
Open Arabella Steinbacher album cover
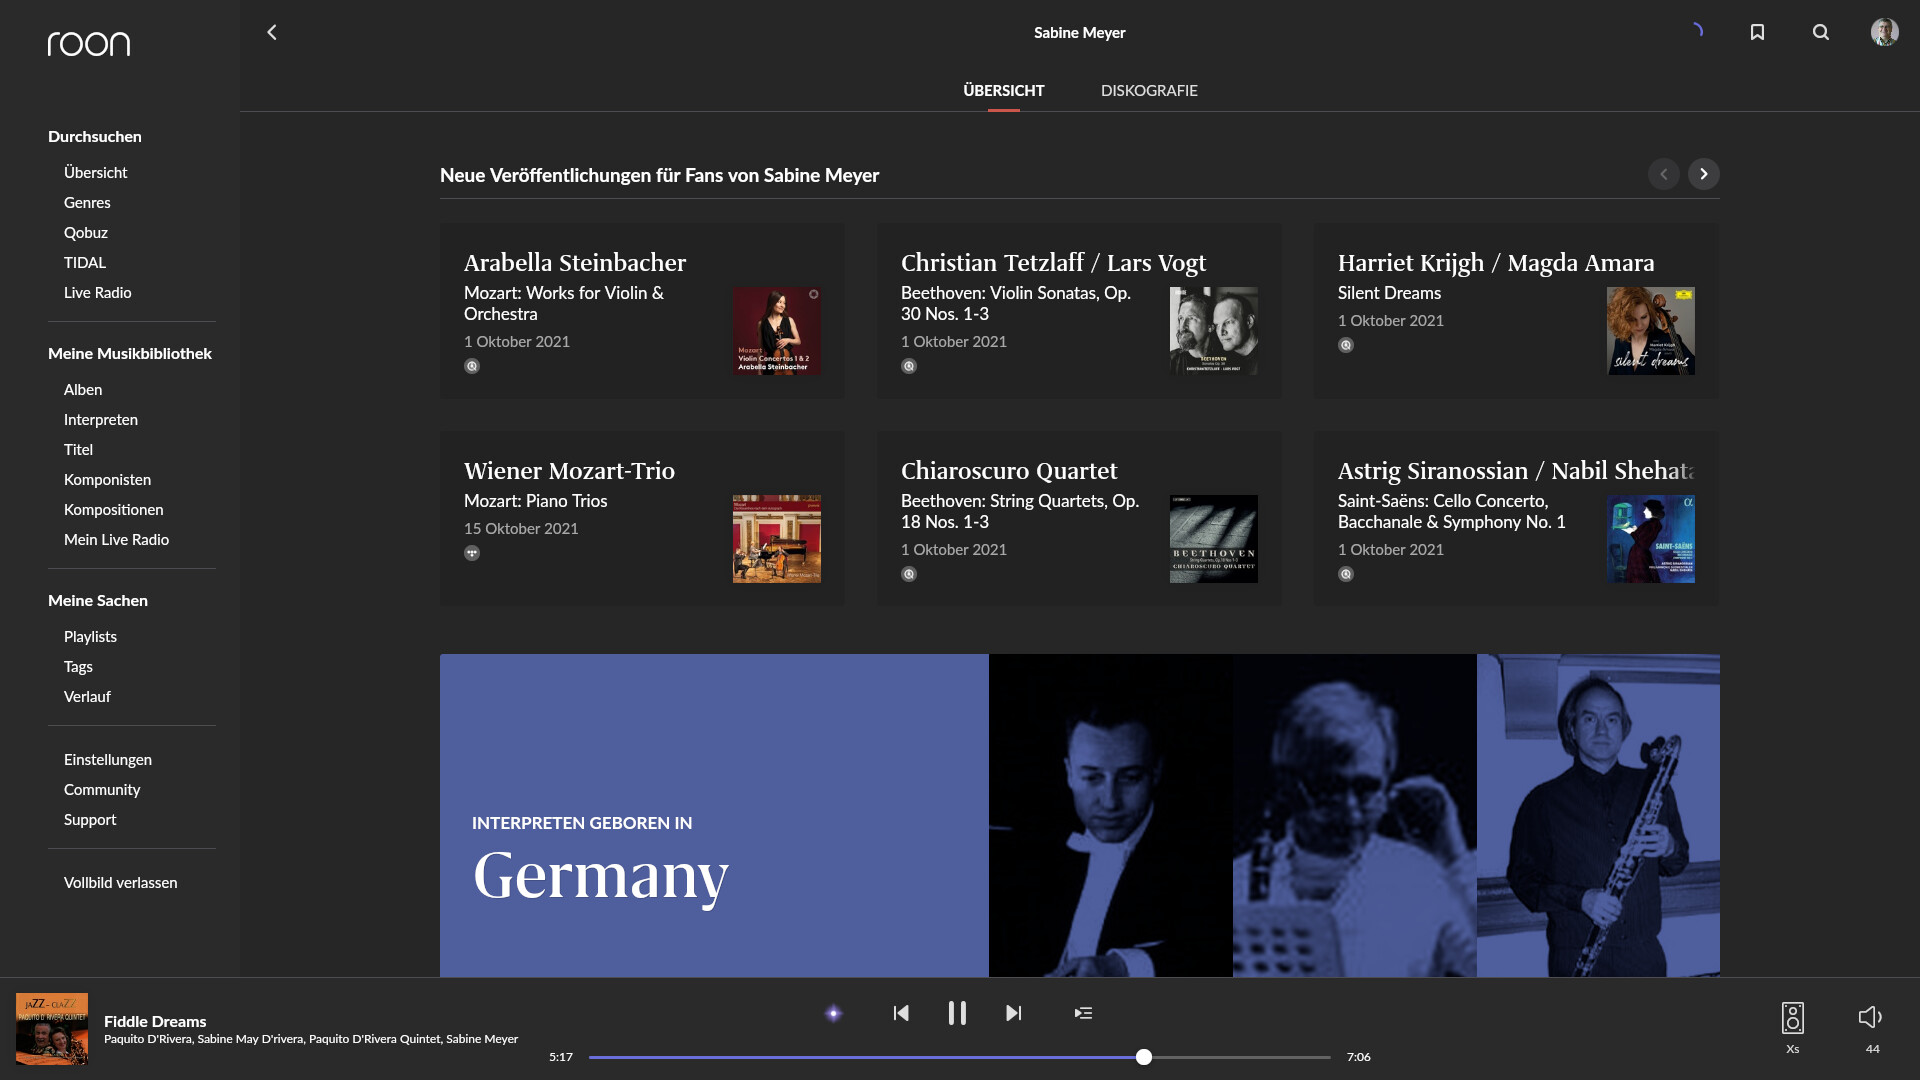[x=777, y=331]
